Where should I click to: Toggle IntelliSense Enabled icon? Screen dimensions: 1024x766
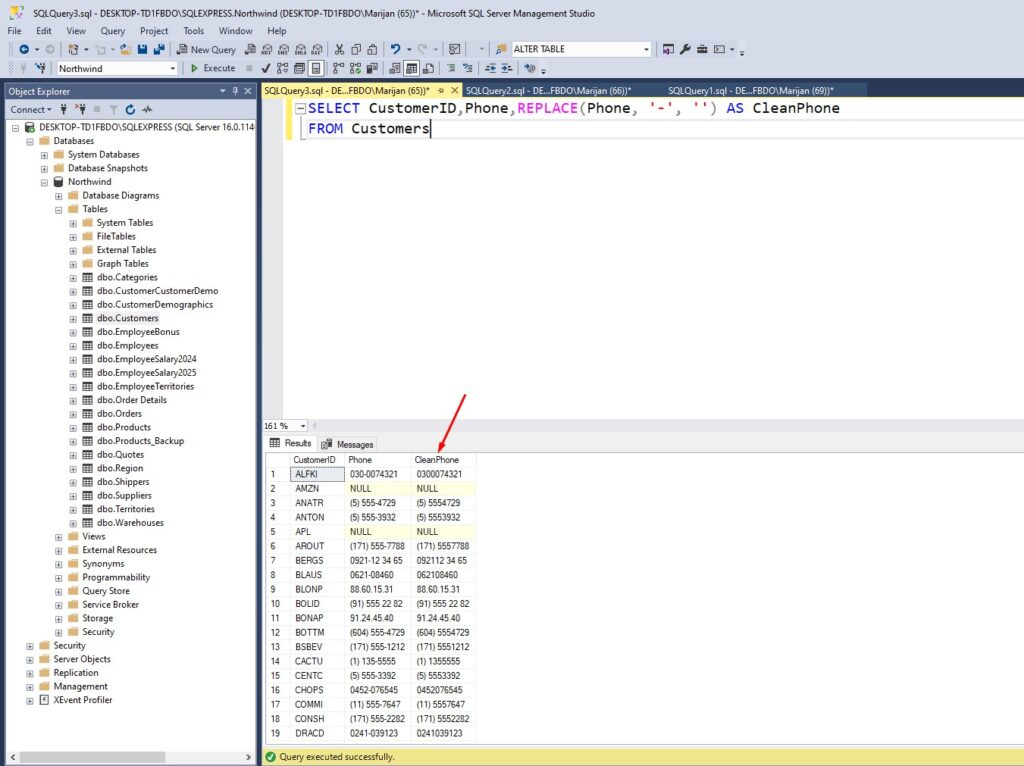tap(316, 68)
